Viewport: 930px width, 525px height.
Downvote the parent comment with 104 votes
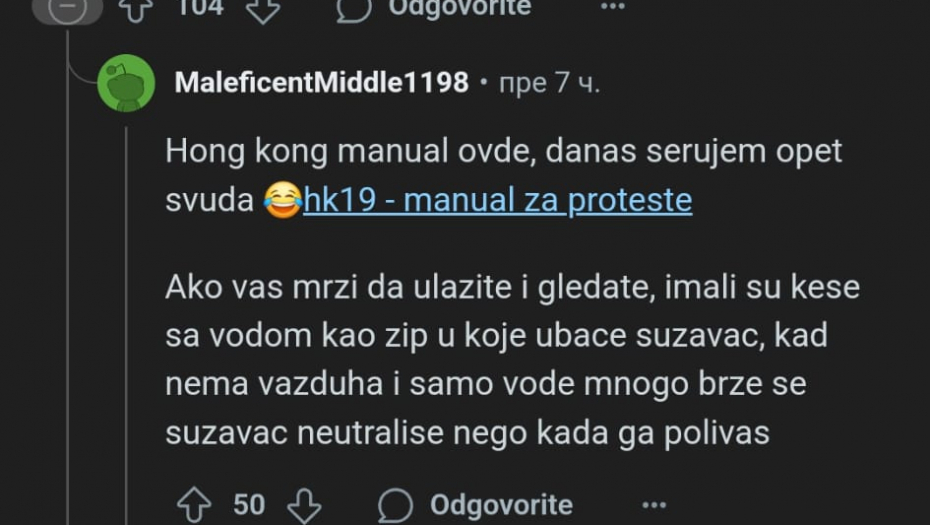263,8
